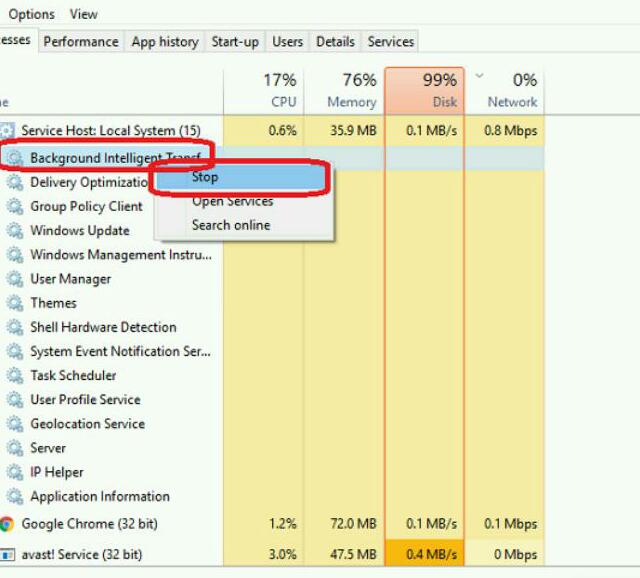Screen dimensions: 640x578
Task: Click the chevron above Network column
Action: click(479, 76)
